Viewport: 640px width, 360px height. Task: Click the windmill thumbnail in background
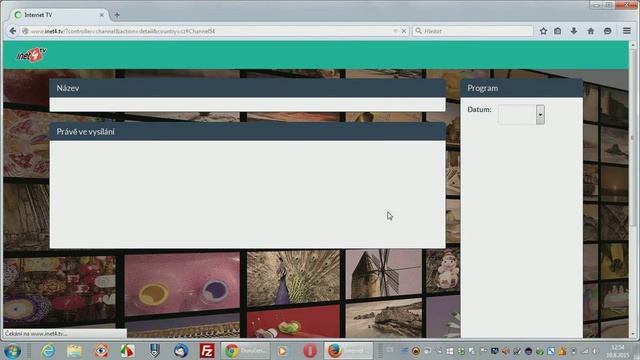[x=384, y=274]
